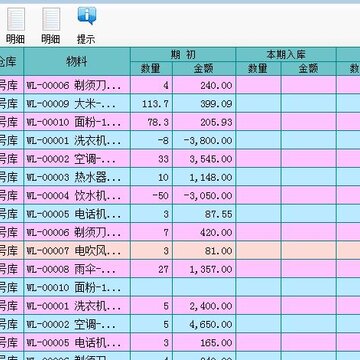Viewport: 360px width, 360px height.
Task: Select the 期初 group header
Action: click(183, 55)
